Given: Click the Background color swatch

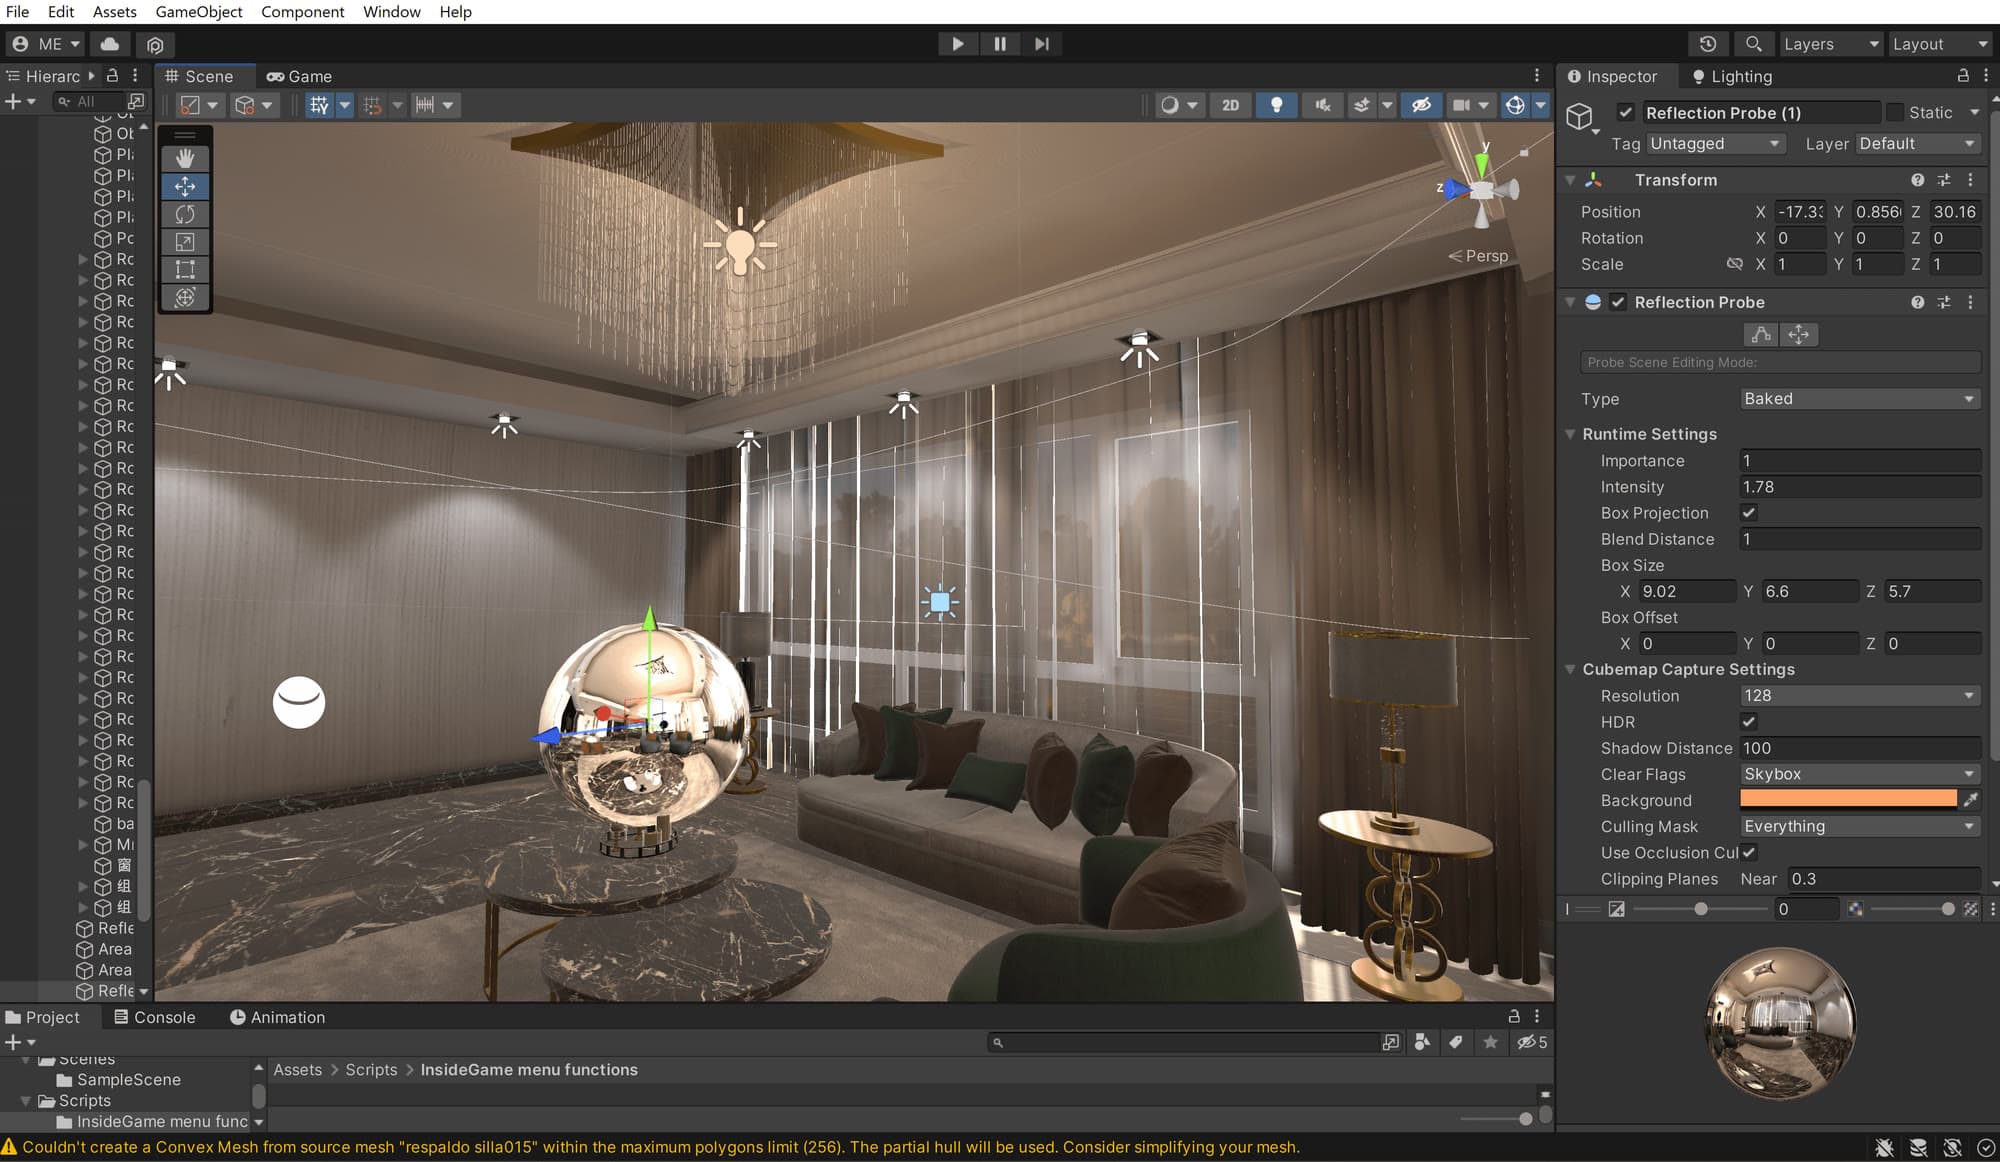Looking at the screenshot, I should pos(1848,798).
